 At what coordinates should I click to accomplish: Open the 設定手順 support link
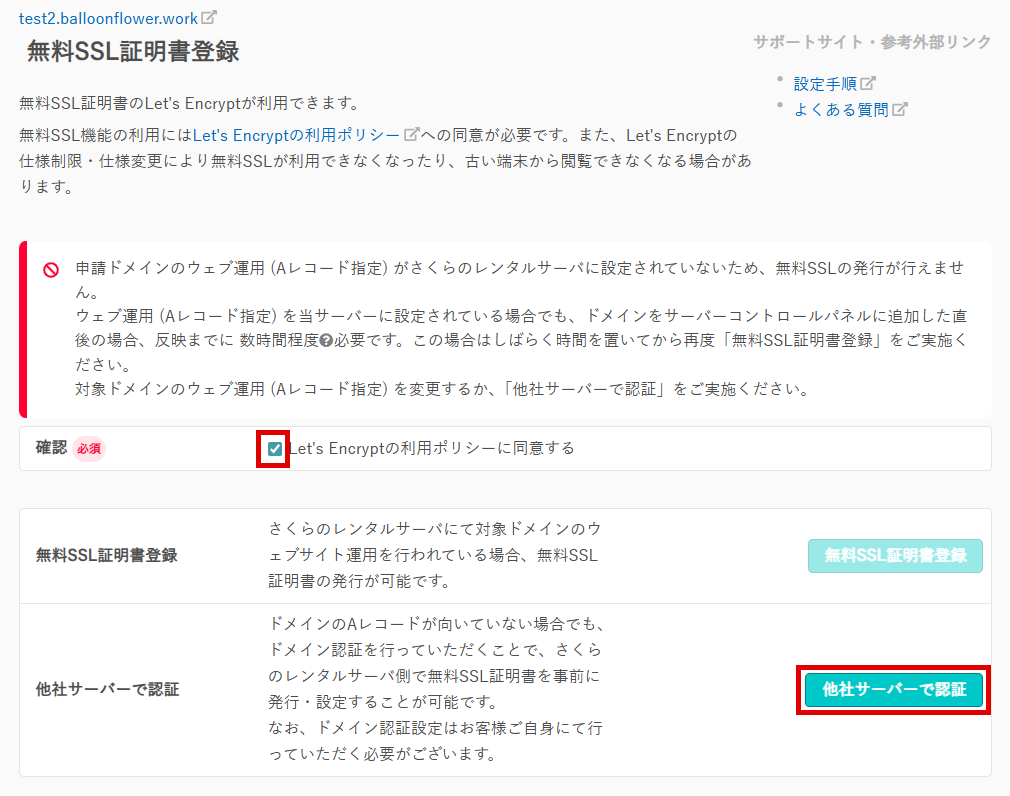point(826,84)
